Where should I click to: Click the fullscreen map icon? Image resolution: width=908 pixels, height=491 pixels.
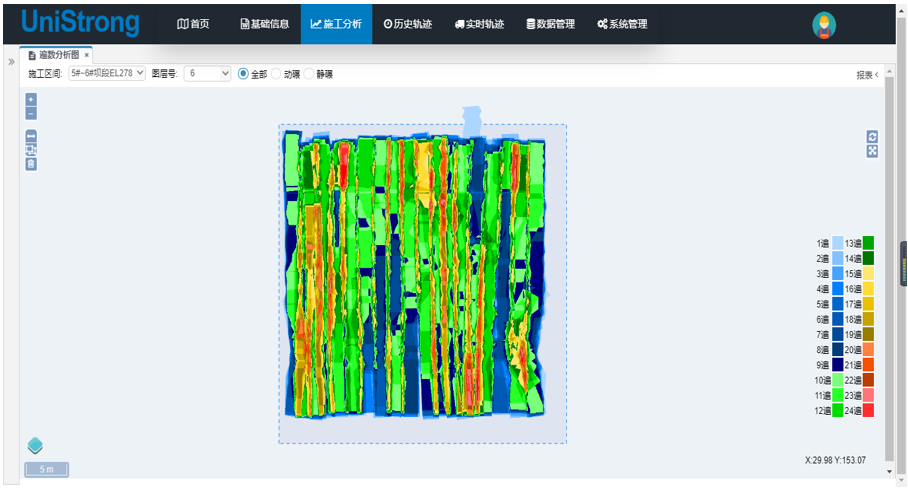point(872,151)
